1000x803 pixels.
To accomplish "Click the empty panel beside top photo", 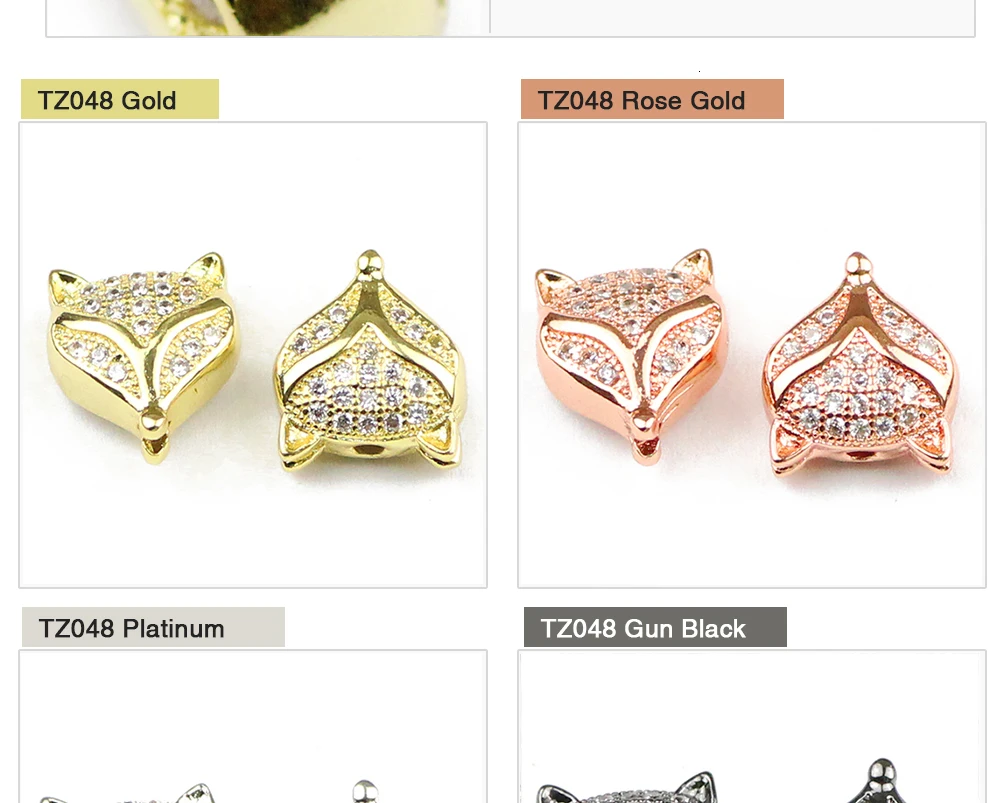I will [x=732, y=16].
